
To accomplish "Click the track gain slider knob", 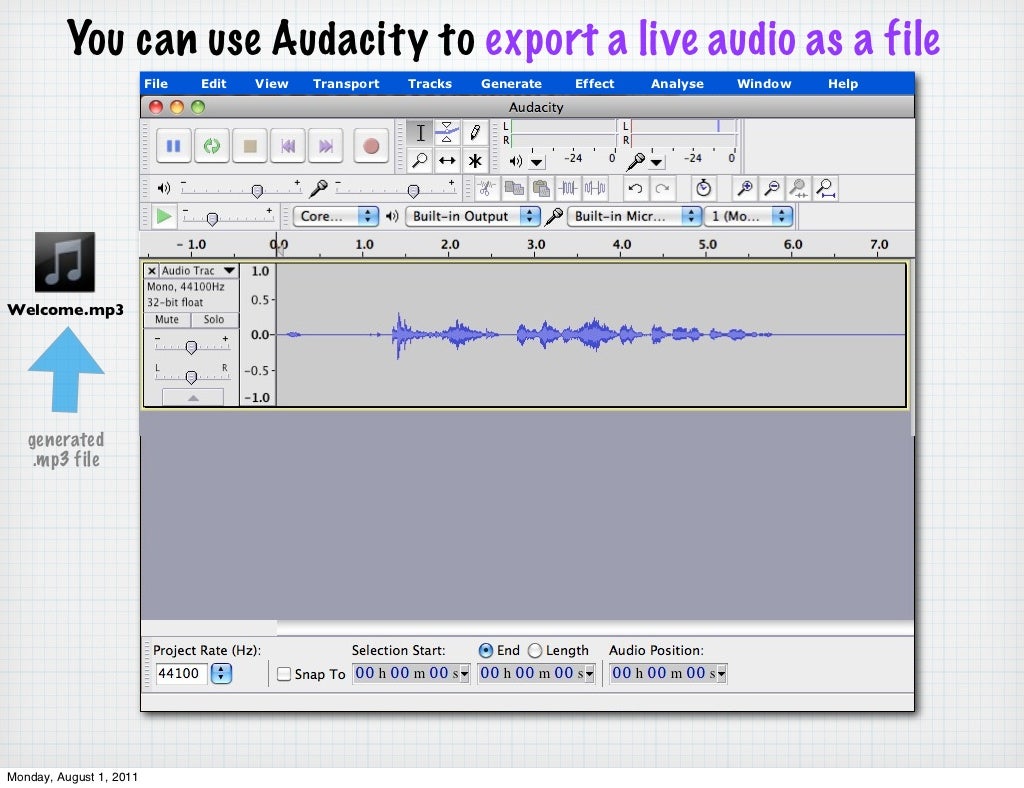I will (x=191, y=347).
